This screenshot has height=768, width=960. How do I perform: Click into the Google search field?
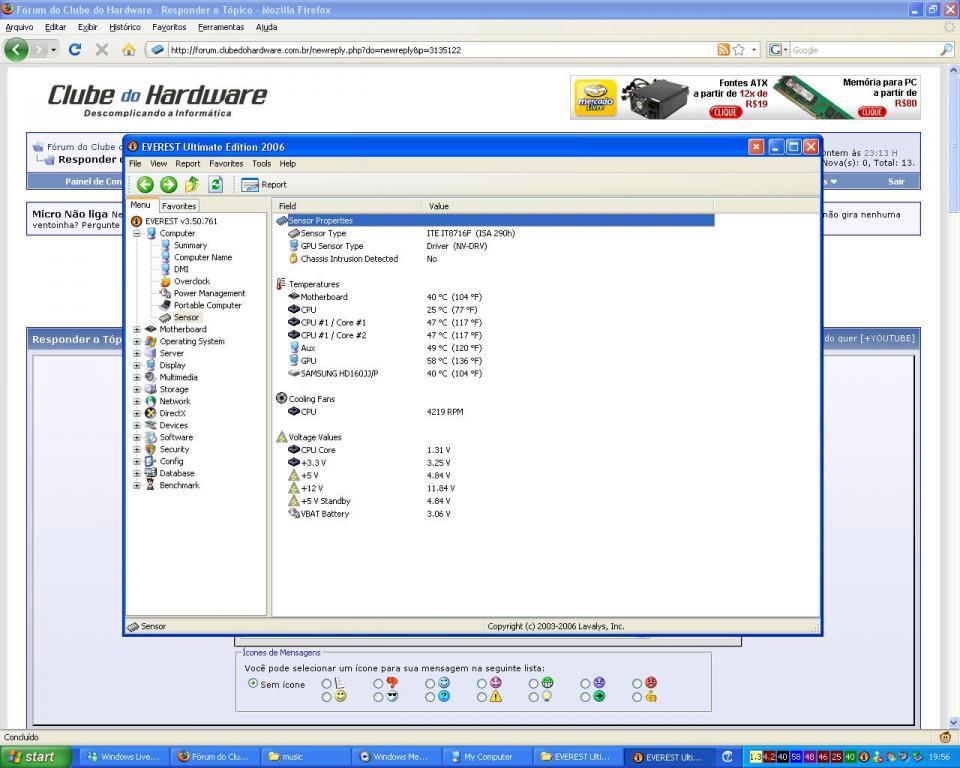864,50
